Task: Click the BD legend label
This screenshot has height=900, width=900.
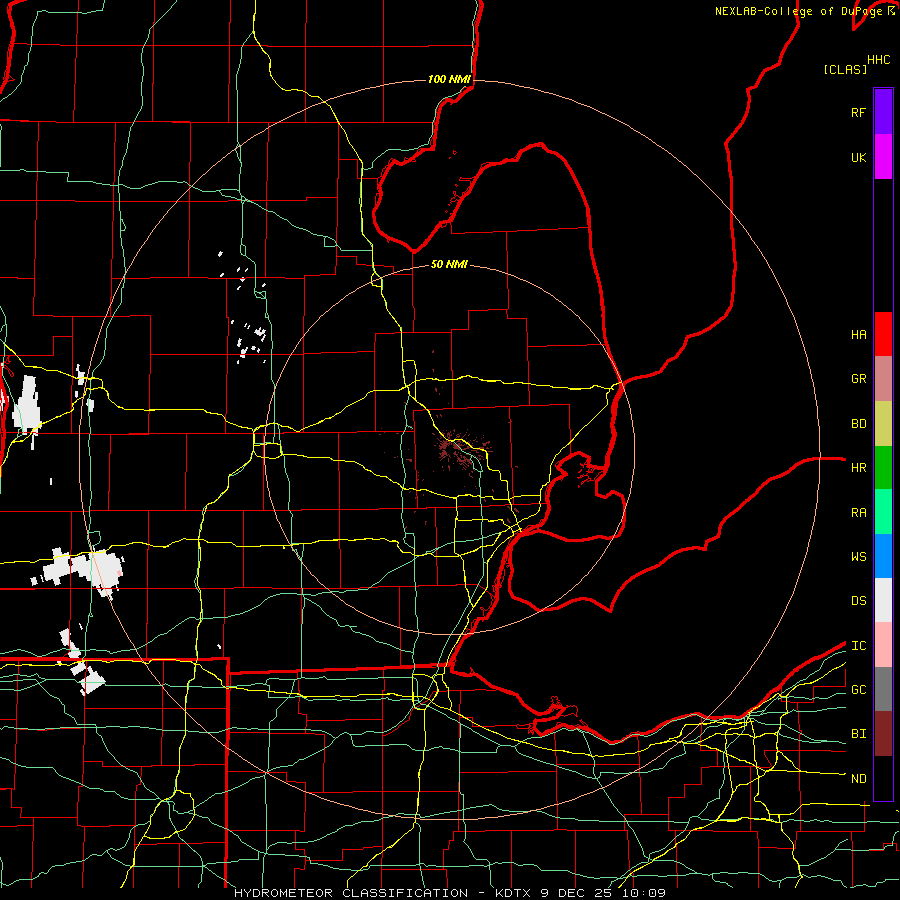Action: click(859, 424)
